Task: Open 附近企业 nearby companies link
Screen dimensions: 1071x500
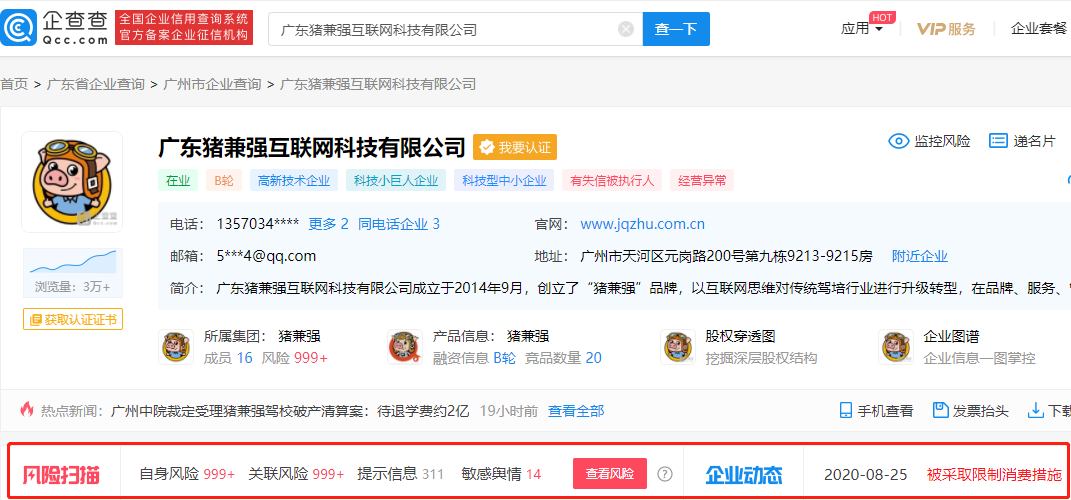Action: coord(920,257)
